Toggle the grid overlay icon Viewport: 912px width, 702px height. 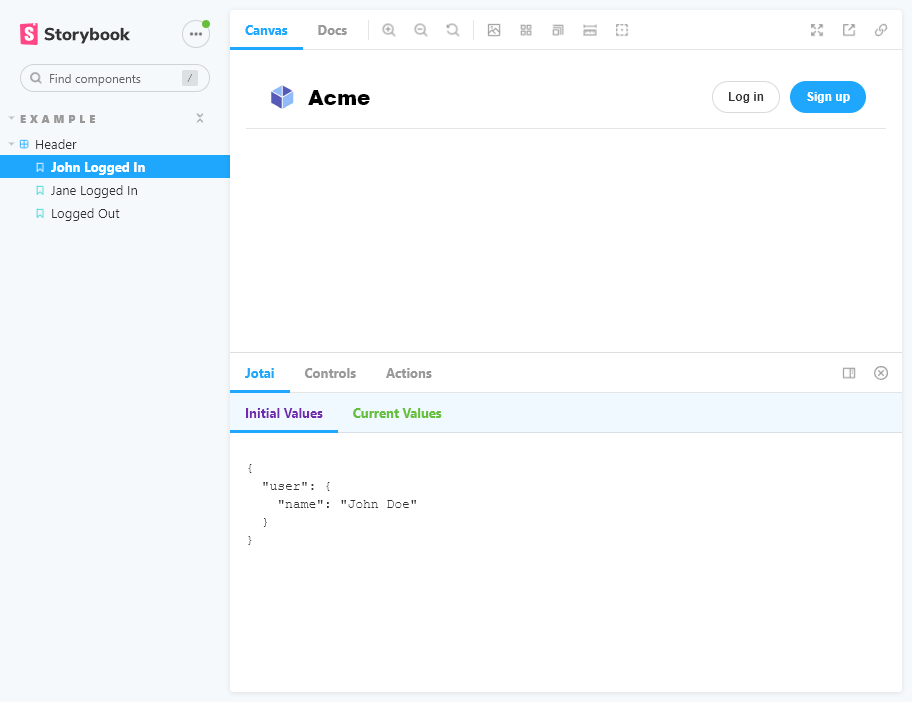point(525,30)
